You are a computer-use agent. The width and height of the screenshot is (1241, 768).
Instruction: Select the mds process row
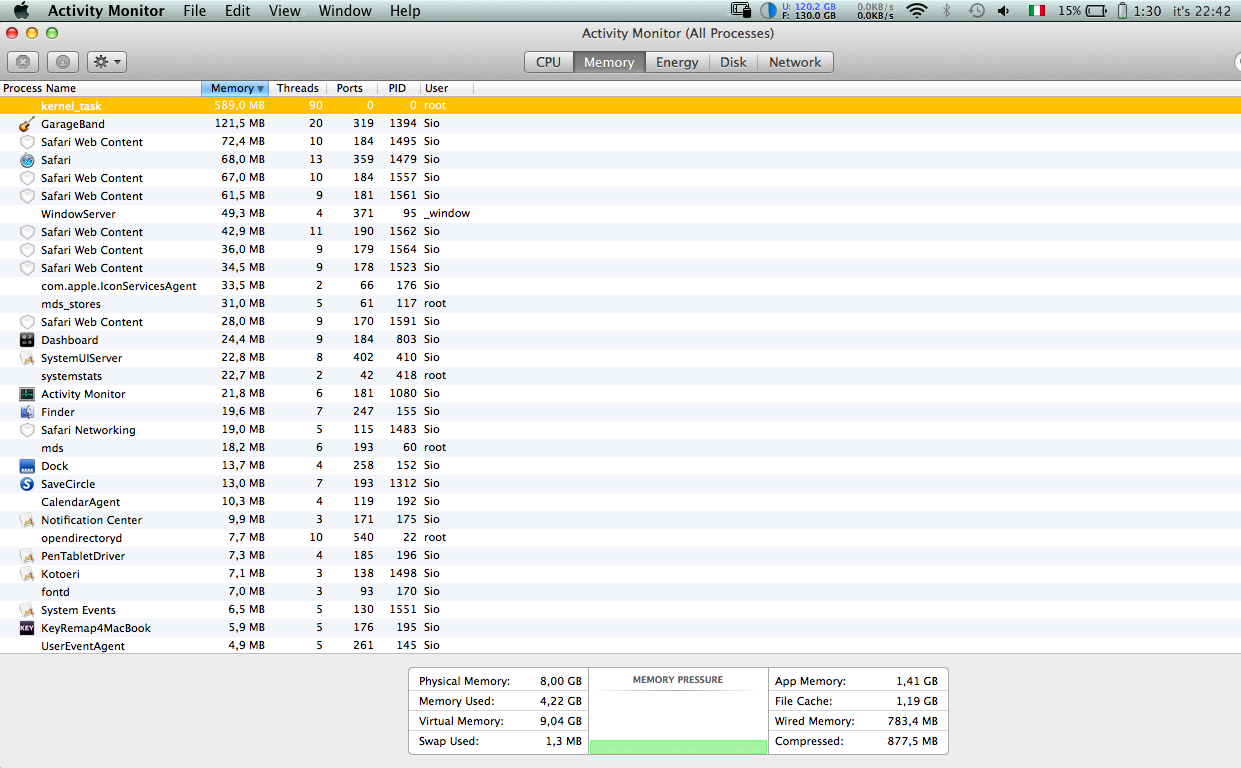(x=620, y=448)
